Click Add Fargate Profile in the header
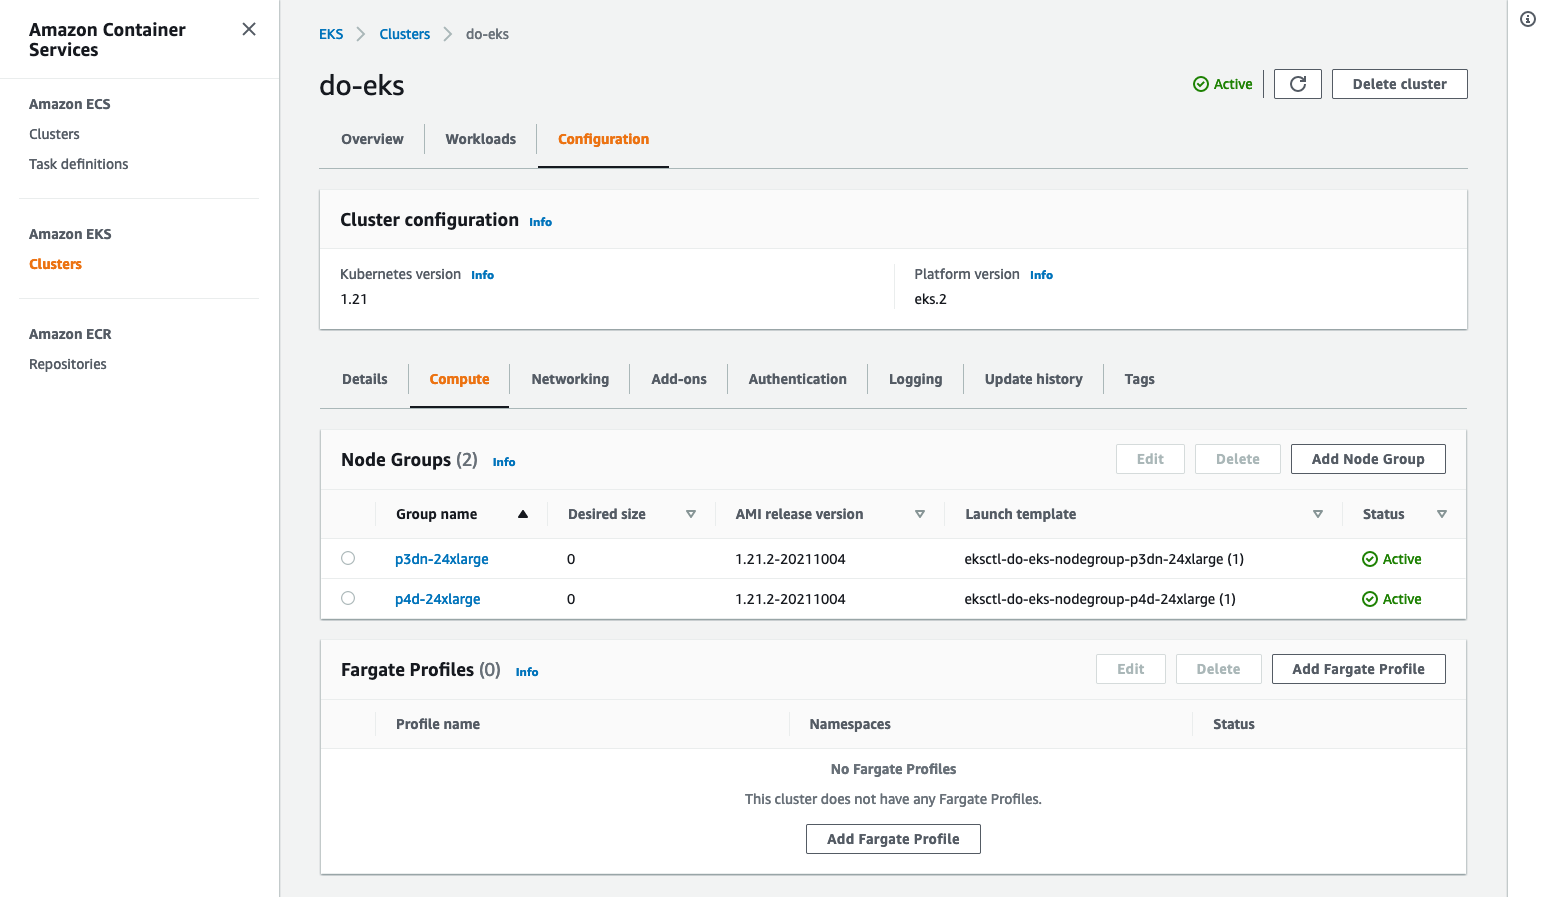 tap(1358, 669)
